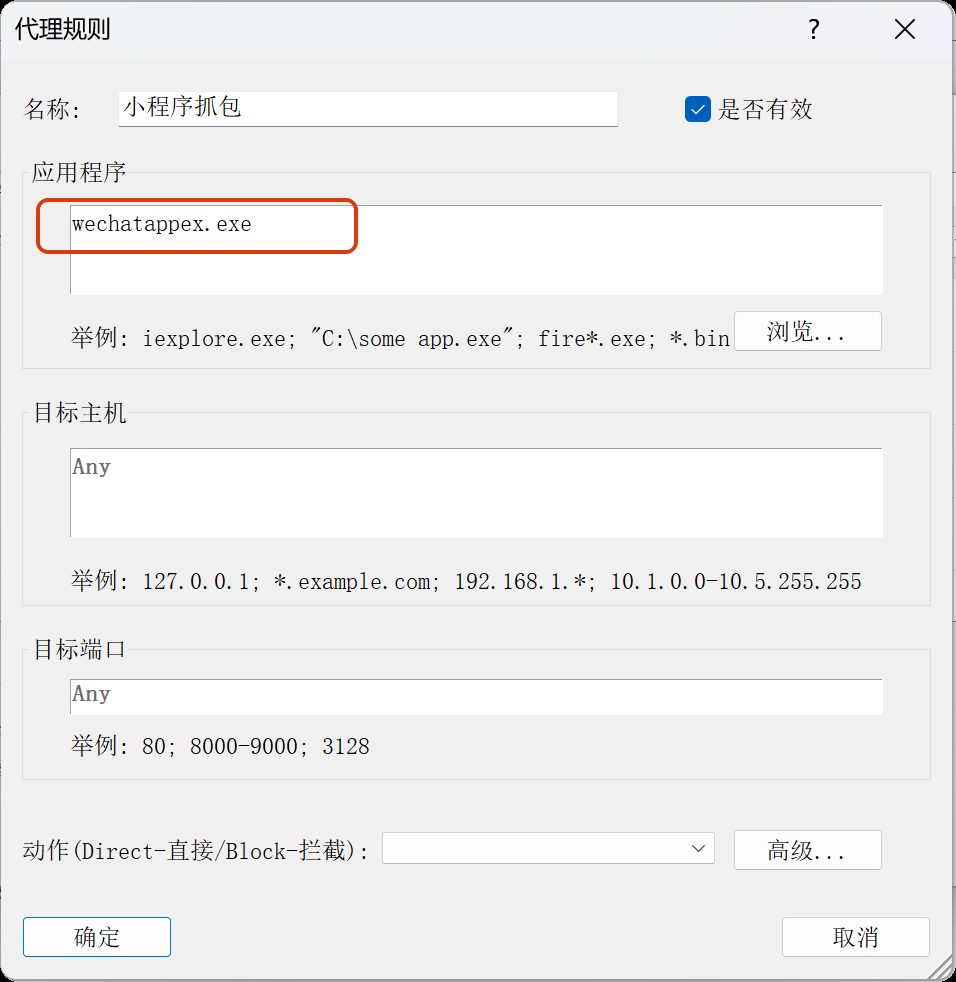This screenshot has width=956, height=982.
Task: Focus the 名称 field containing 小程序抓包
Action: click(367, 108)
